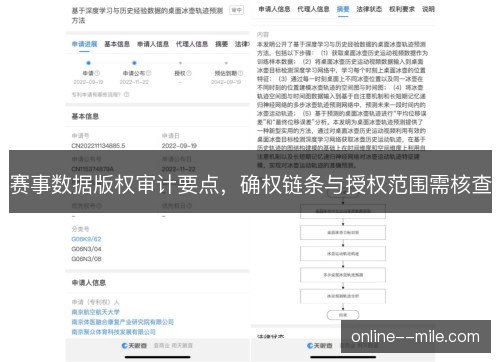Switch to 法律状态 tab
Screen dimensions: 500x362
tap(369, 9)
